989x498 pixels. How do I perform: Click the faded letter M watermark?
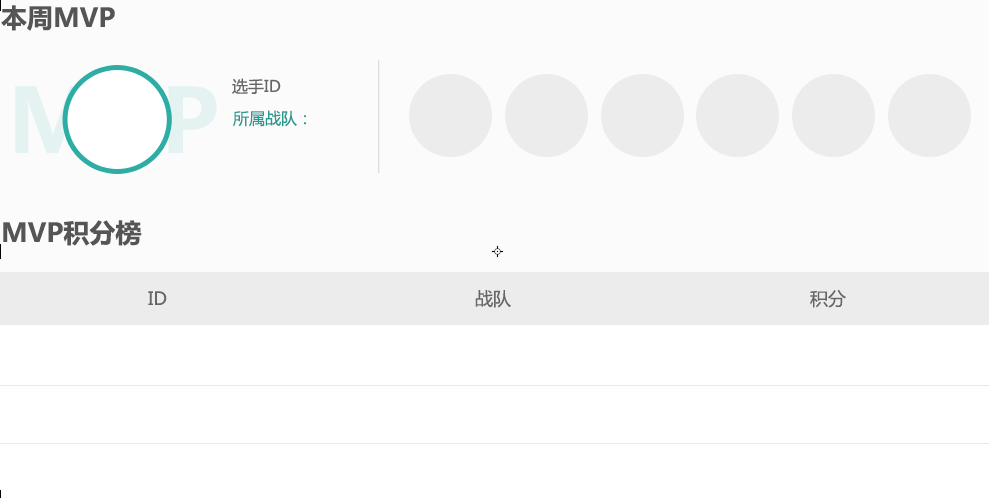click(36, 122)
